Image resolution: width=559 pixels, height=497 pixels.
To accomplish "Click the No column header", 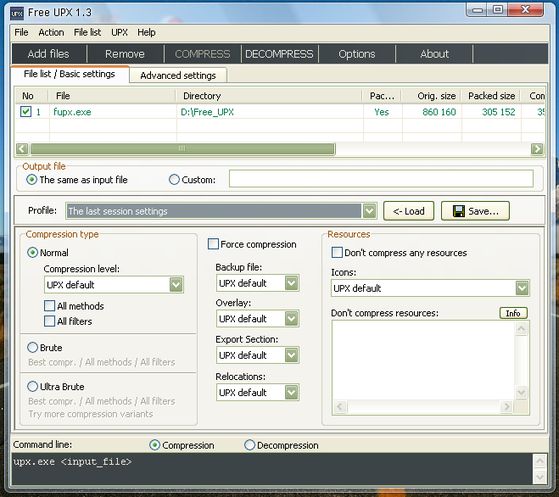I will pyautogui.click(x=31, y=96).
